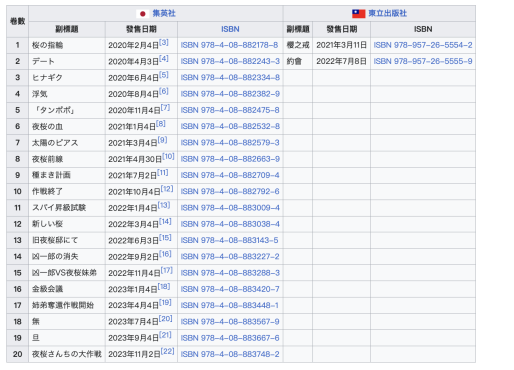The image size is (514, 370).
Task: Open ISBN 978-4-08-882475-8 link
Action: 230,110
